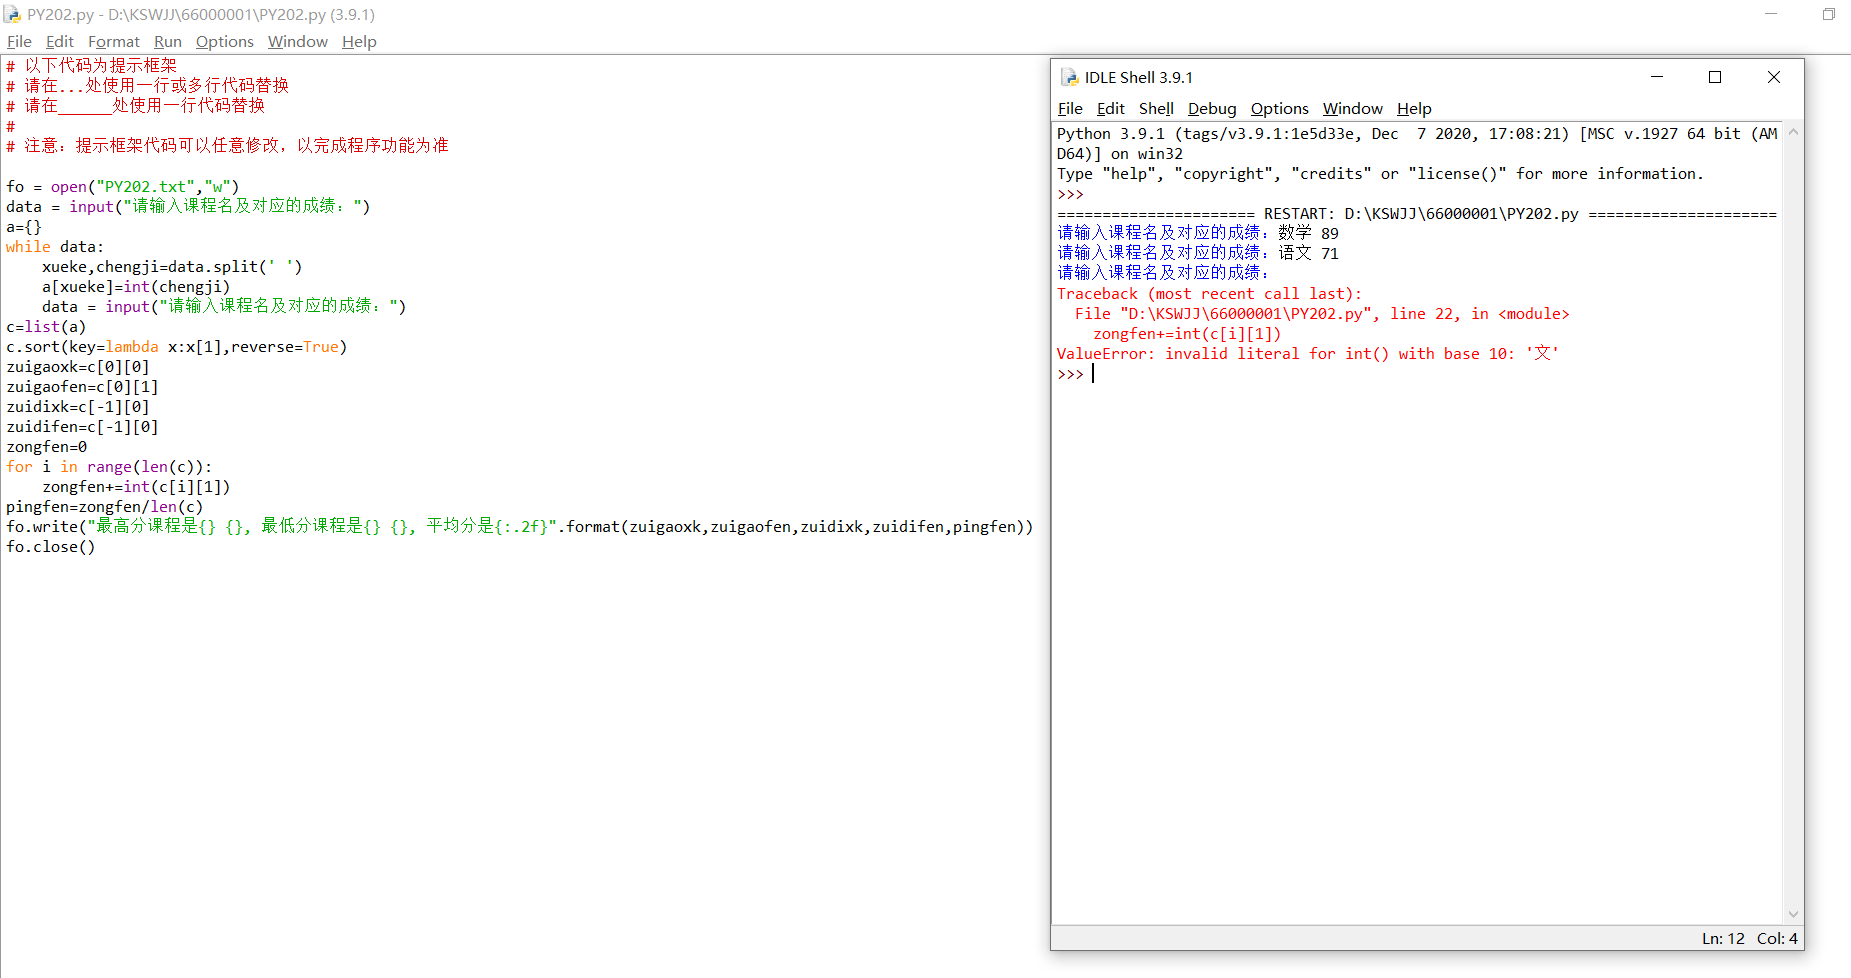Click the shell scrollbar down arrow

coord(1793,914)
